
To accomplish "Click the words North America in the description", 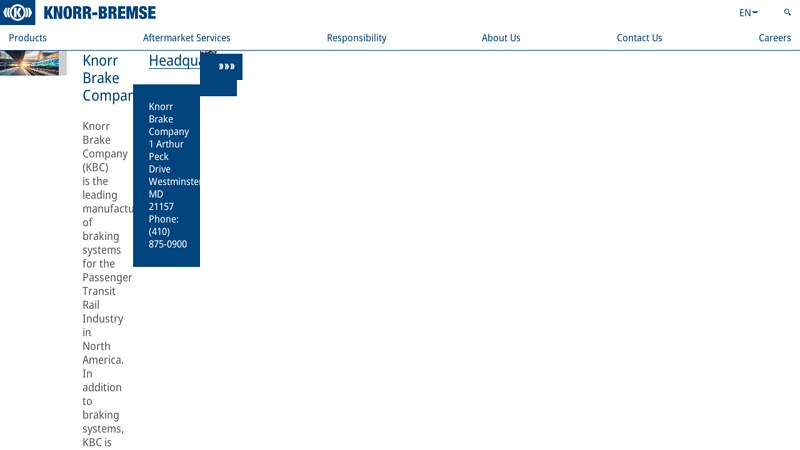I will [102, 353].
